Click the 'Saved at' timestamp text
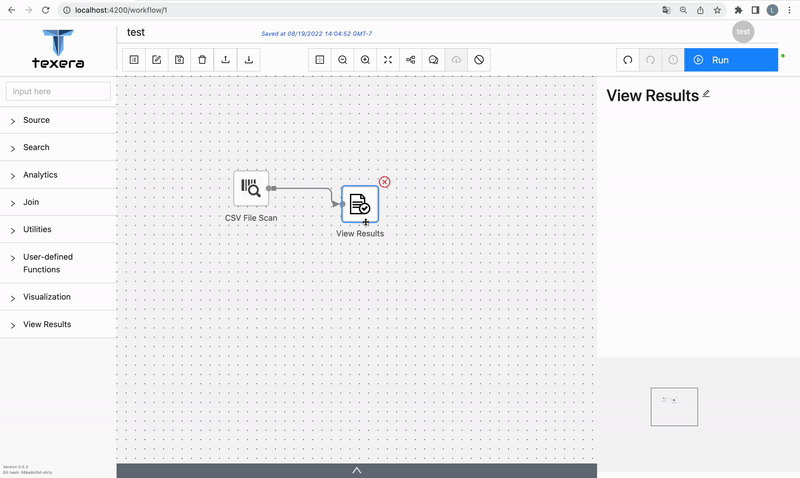800x478 pixels. (x=316, y=34)
